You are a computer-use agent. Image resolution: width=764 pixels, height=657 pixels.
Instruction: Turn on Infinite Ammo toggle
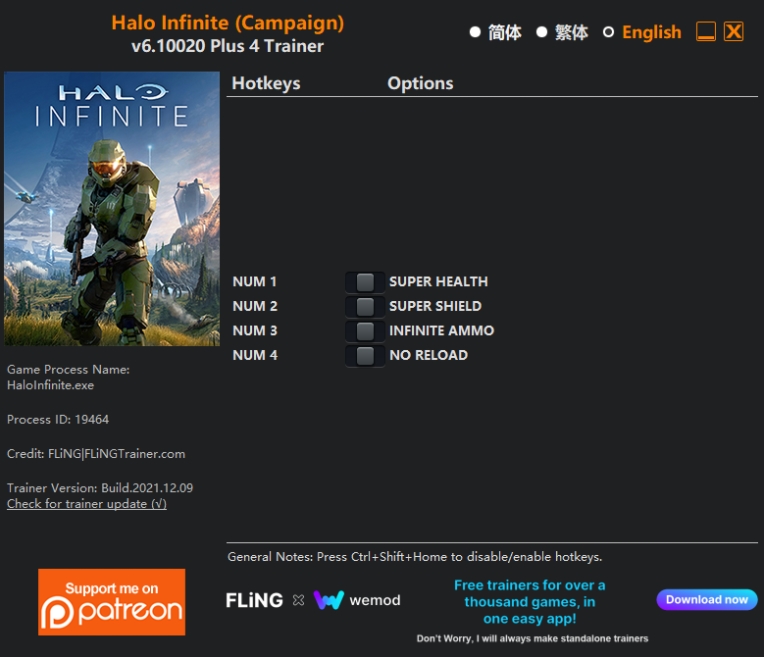pyautogui.click(x=365, y=331)
